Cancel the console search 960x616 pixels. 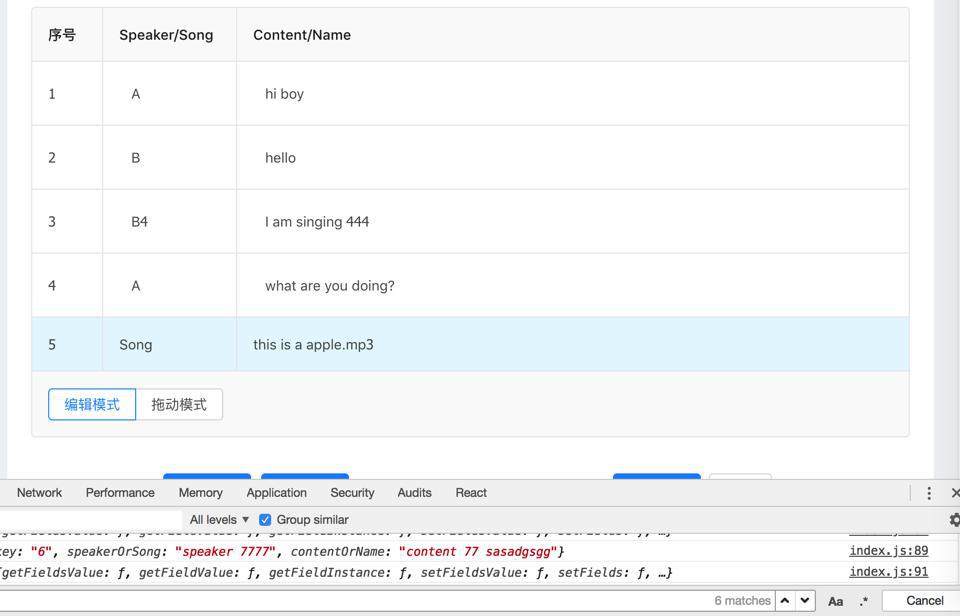[x=924, y=601]
